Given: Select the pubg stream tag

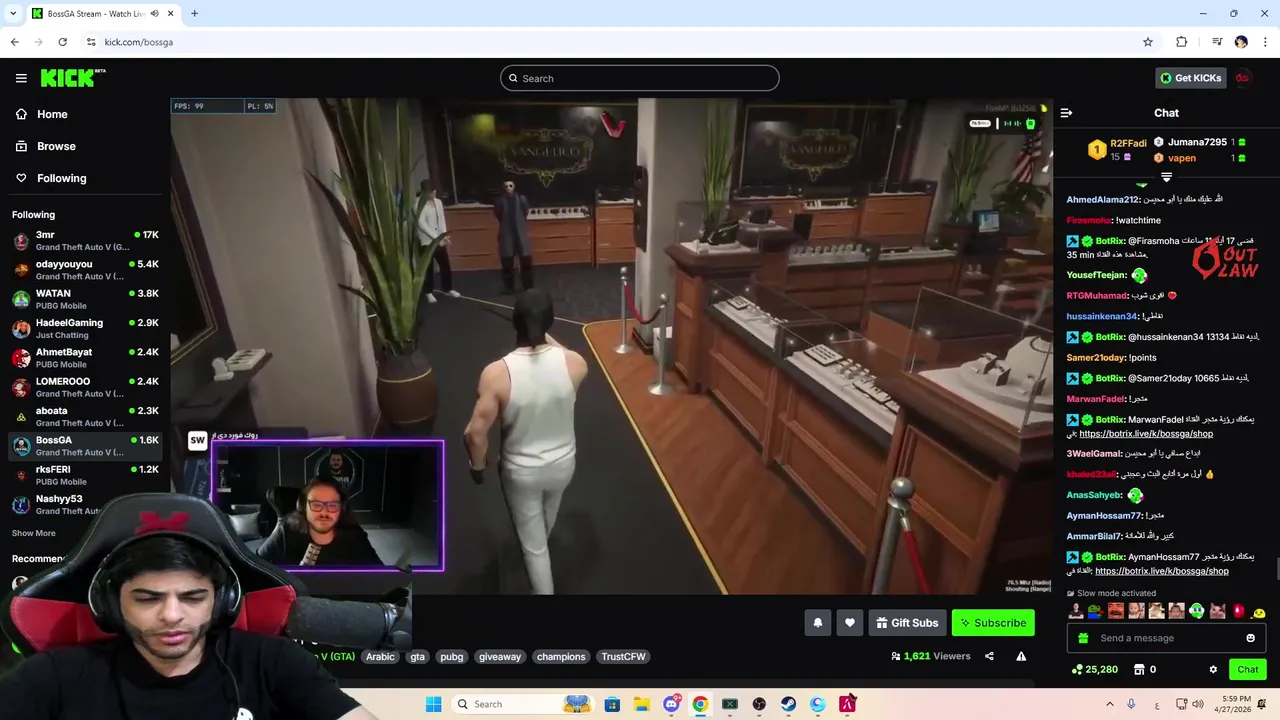Looking at the screenshot, I should (x=452, y=656).
